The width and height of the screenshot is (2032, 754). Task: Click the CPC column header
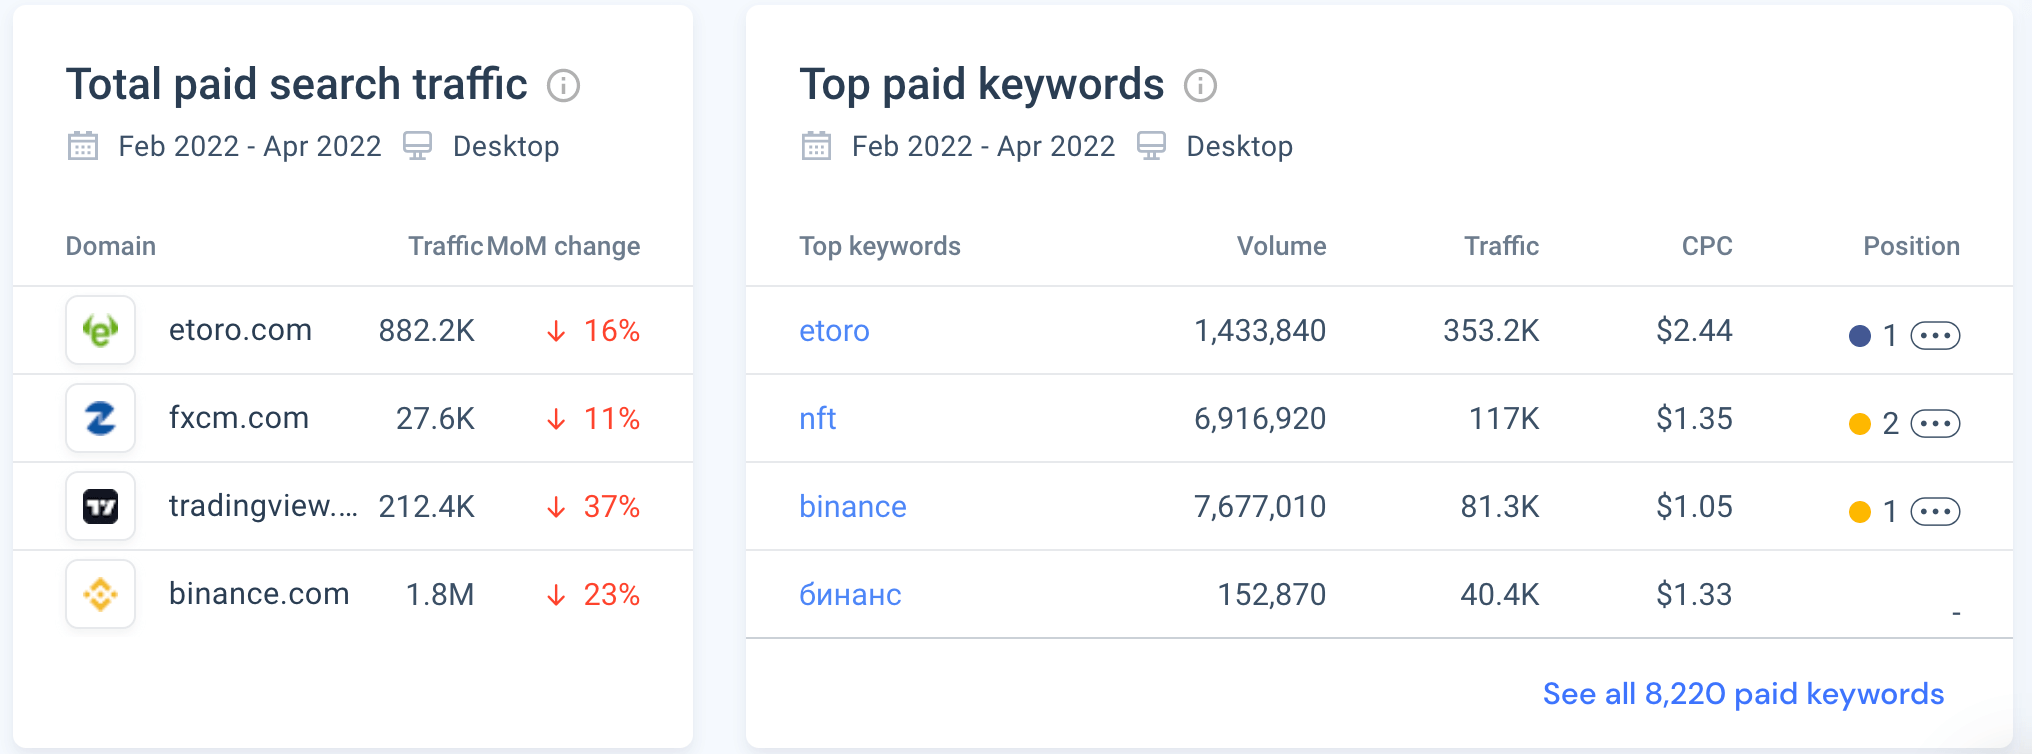click(x=1707, y=246)
